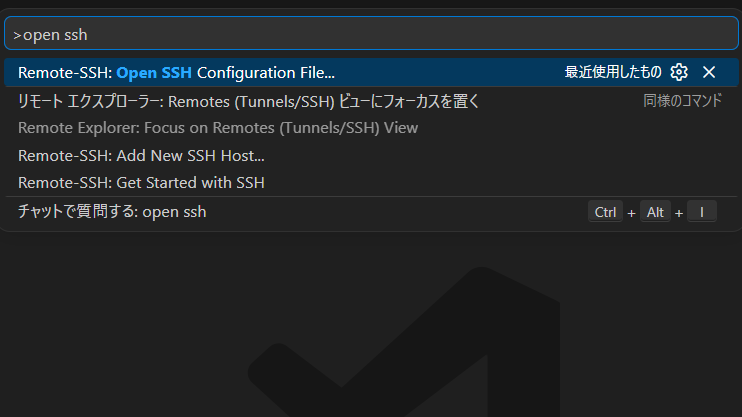Click the I key badge of the chat shortcut
The width and height of the screenshot is (742, 417).
702,212
